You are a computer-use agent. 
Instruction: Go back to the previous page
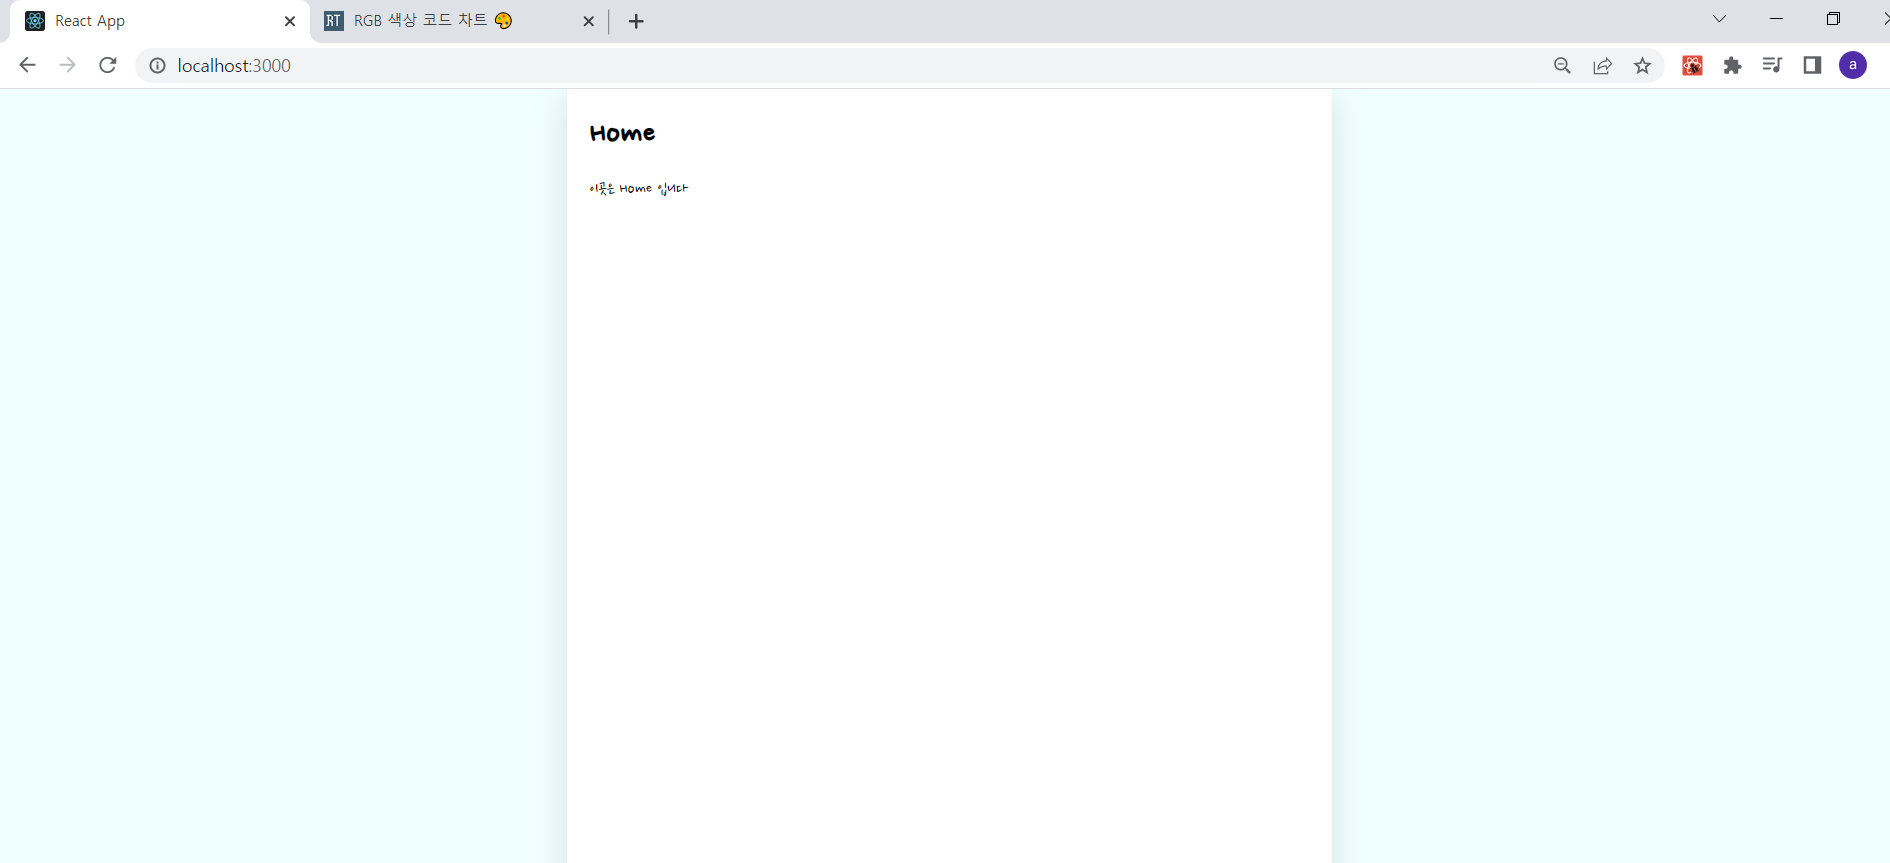point(27,65)
